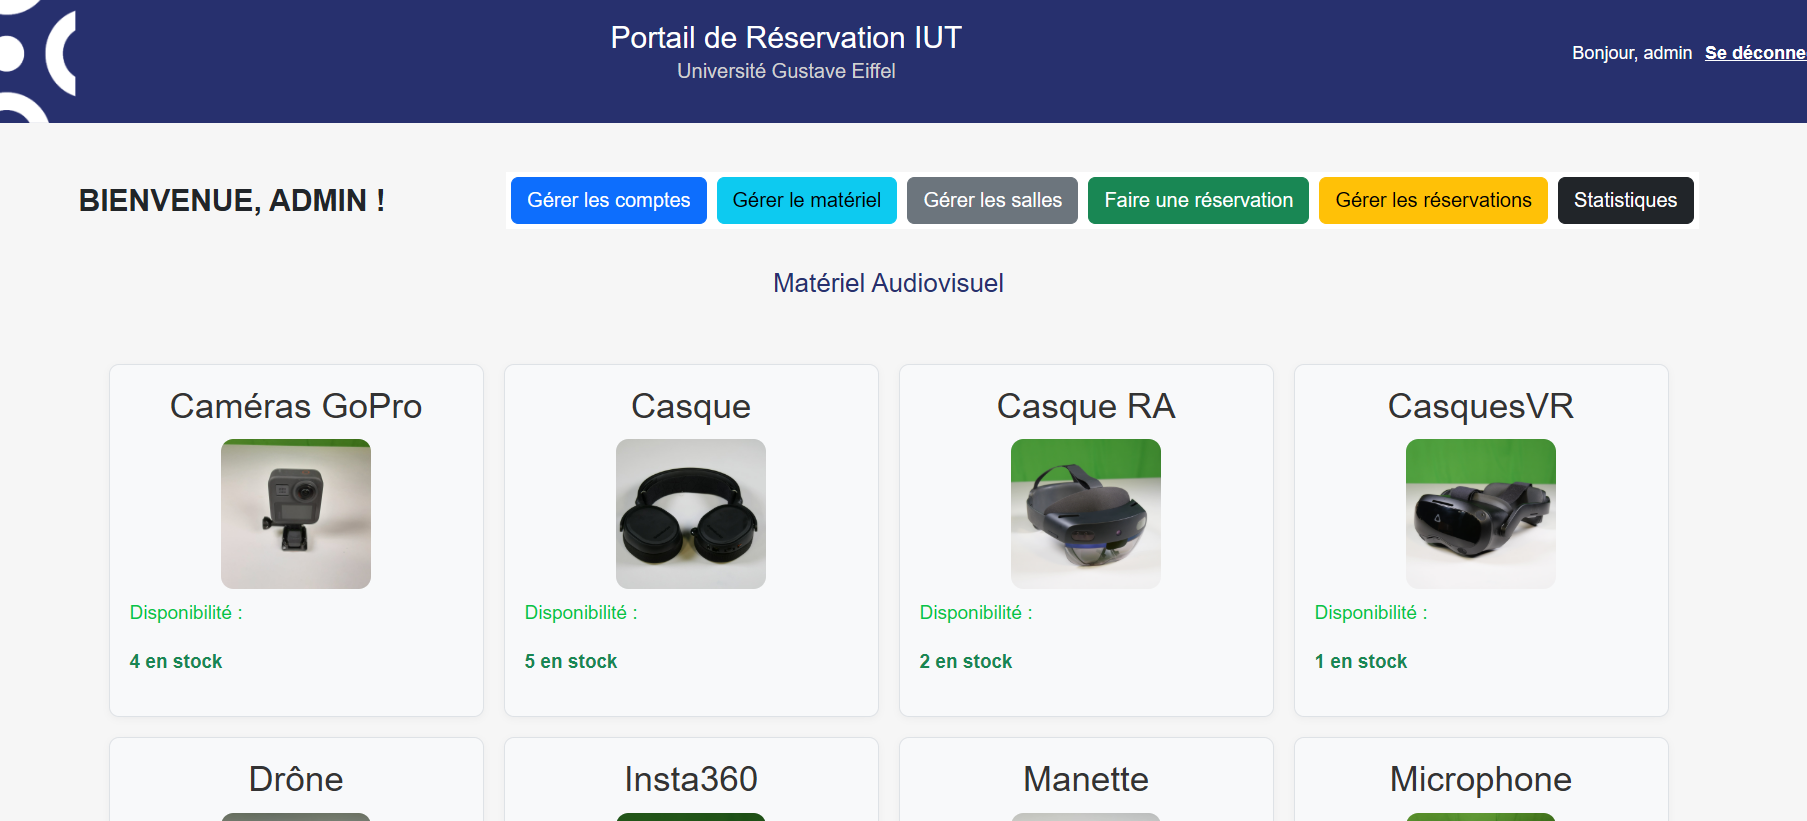The height and width of the screenshot is (821, 1807).
Task: Click the Bonjour, admin greeting
Action: 1632,53
